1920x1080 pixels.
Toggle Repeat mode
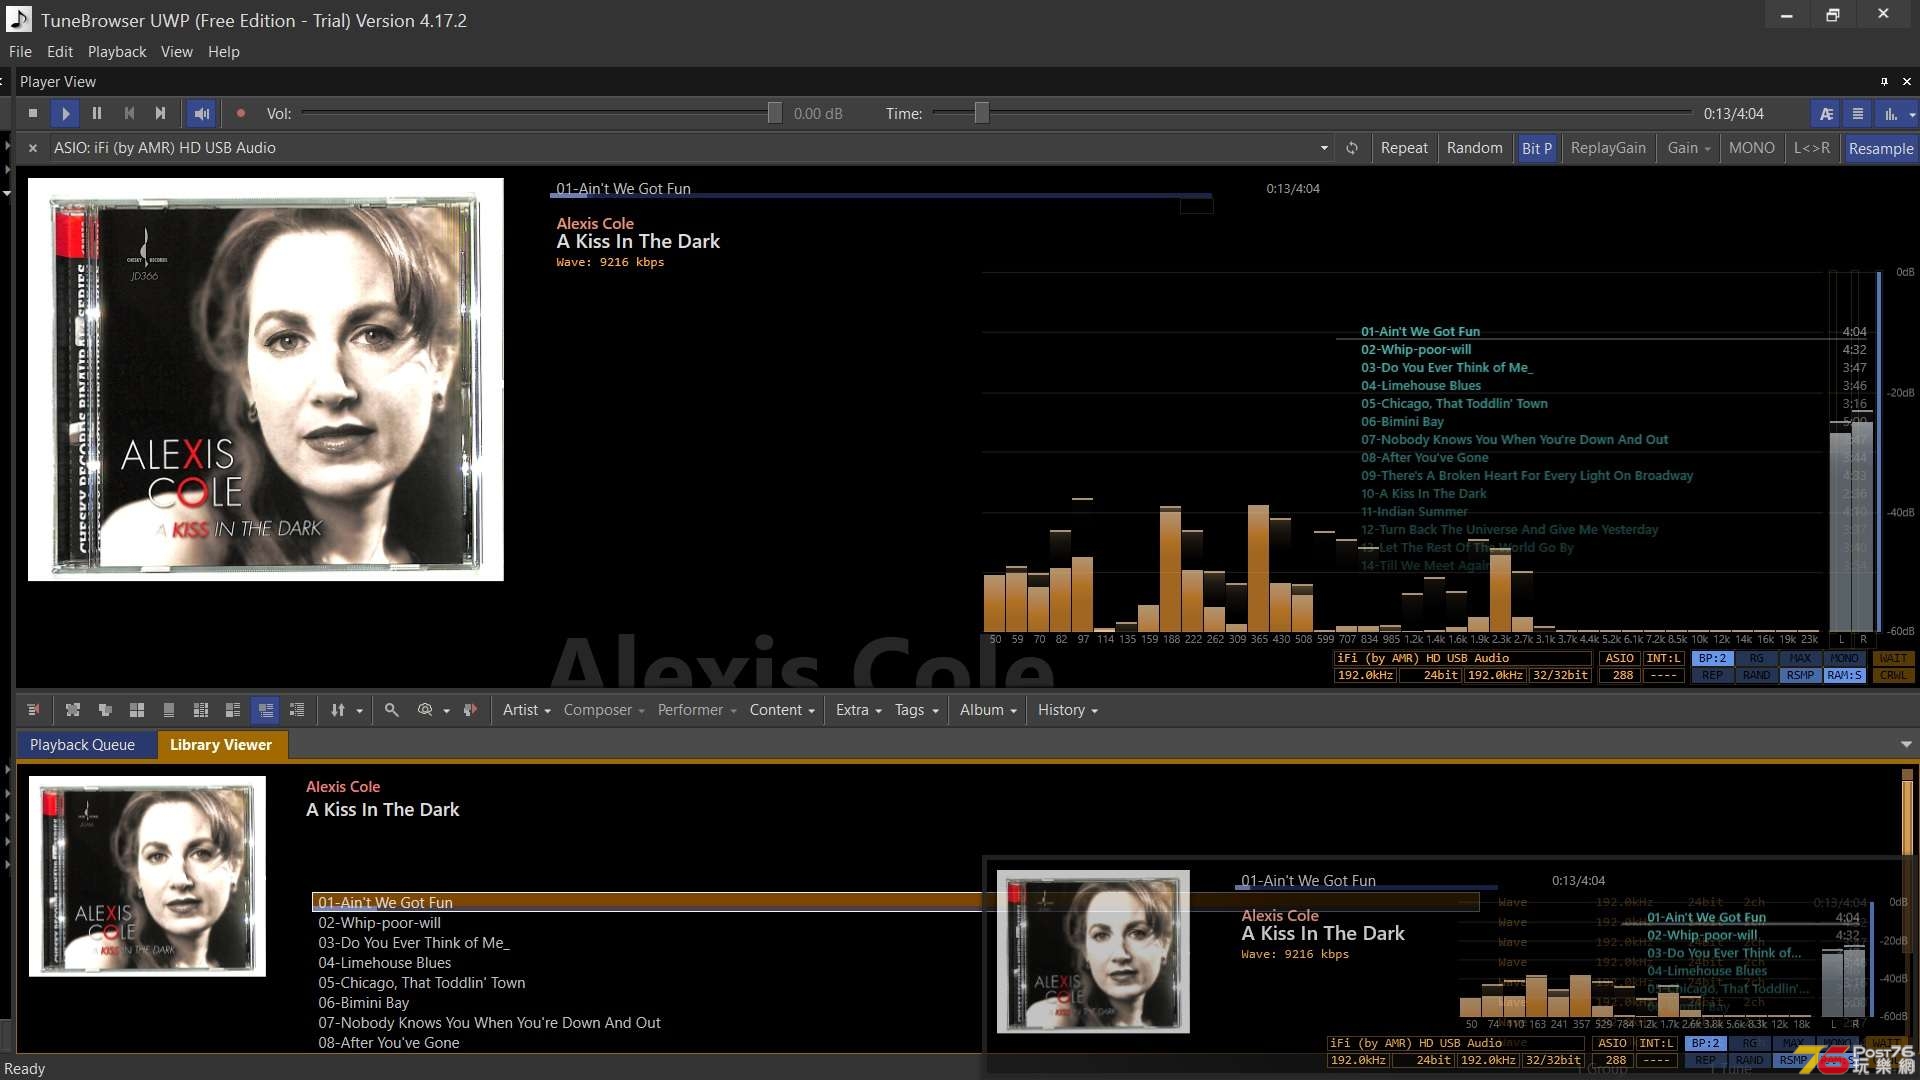[x=1404, y=148]
